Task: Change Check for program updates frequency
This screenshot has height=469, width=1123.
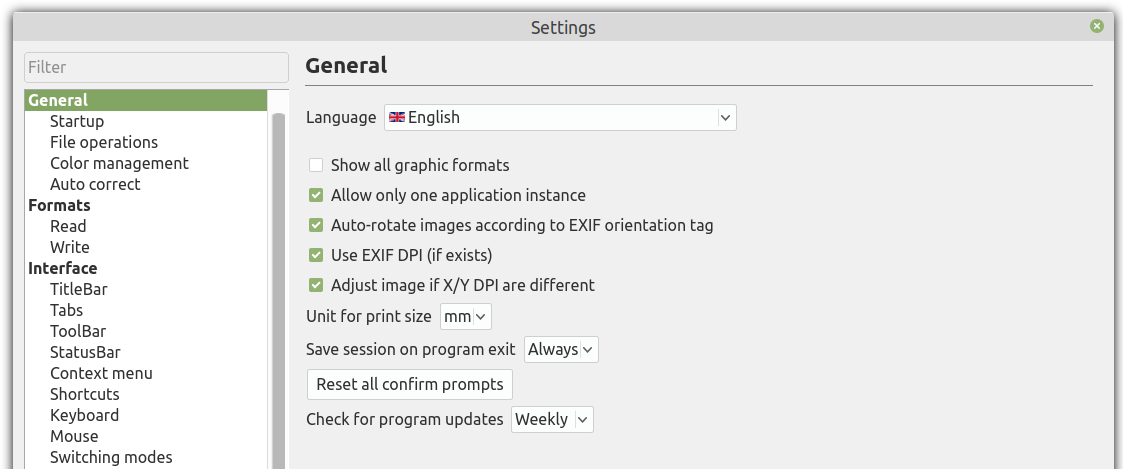Action: [x=552, y=420]
